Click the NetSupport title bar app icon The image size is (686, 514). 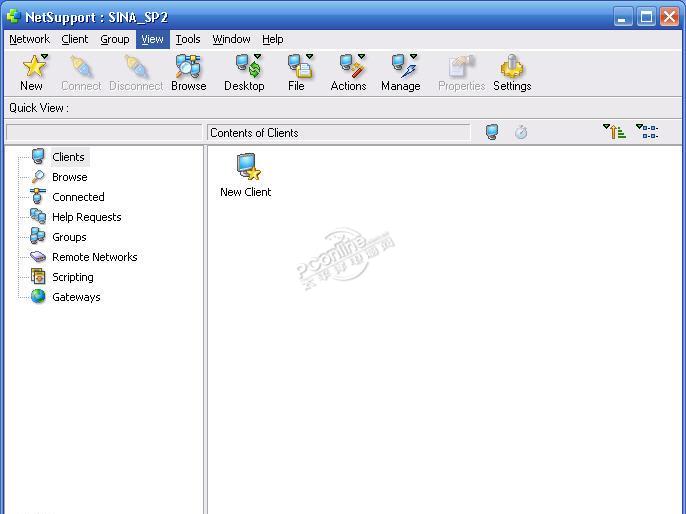[13, 16]
